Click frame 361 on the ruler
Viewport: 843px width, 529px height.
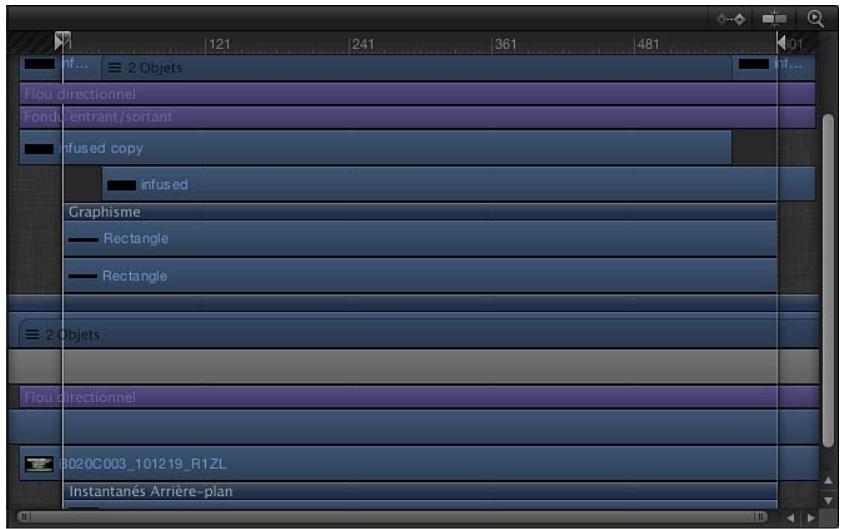coord(505,44)
